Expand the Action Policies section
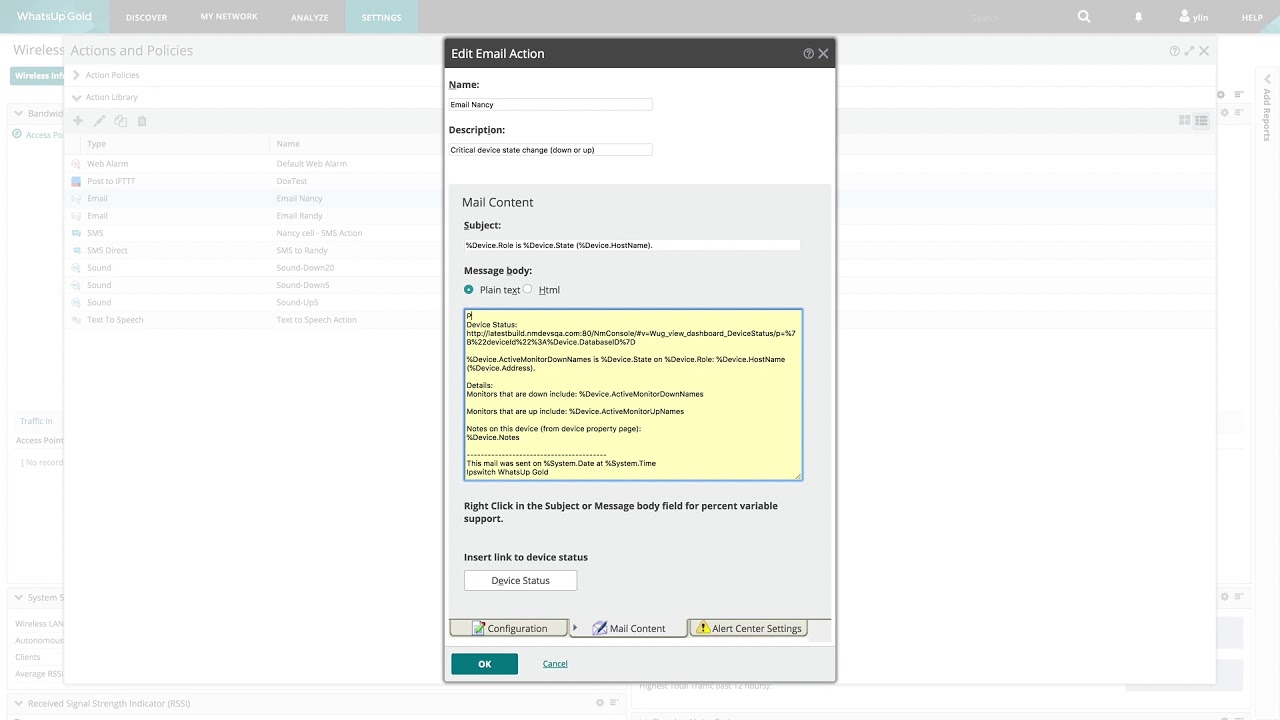The image size is (1280, 720). [x=75, y=75]
